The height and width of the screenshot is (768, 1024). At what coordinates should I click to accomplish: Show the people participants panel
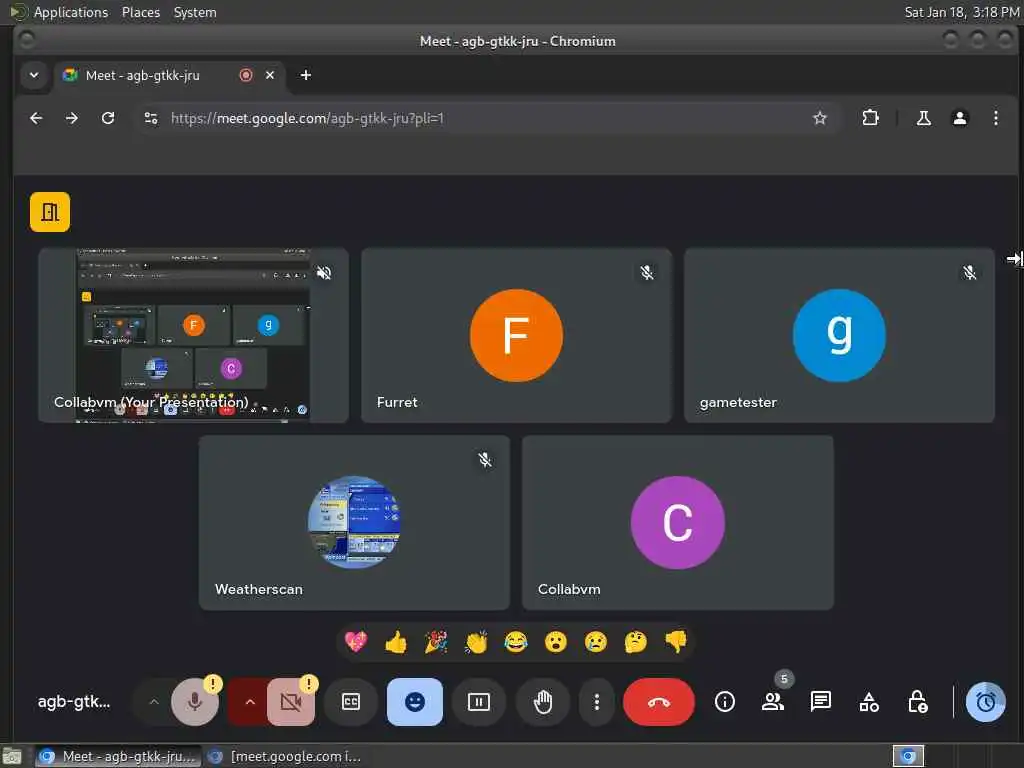point(773,702)
